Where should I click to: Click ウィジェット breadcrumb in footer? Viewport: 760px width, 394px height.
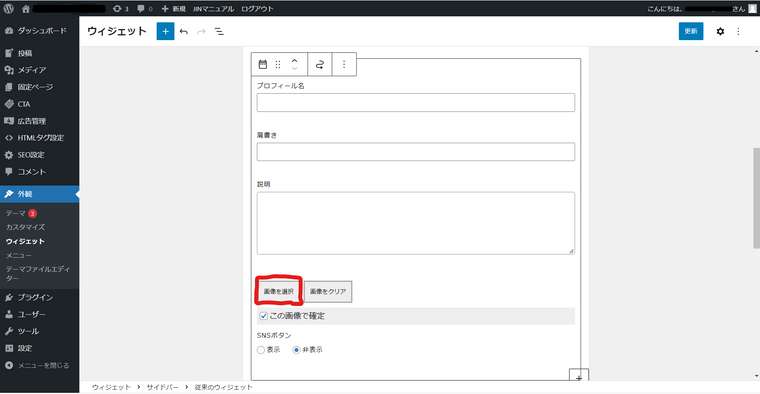(x=111, y=387)
